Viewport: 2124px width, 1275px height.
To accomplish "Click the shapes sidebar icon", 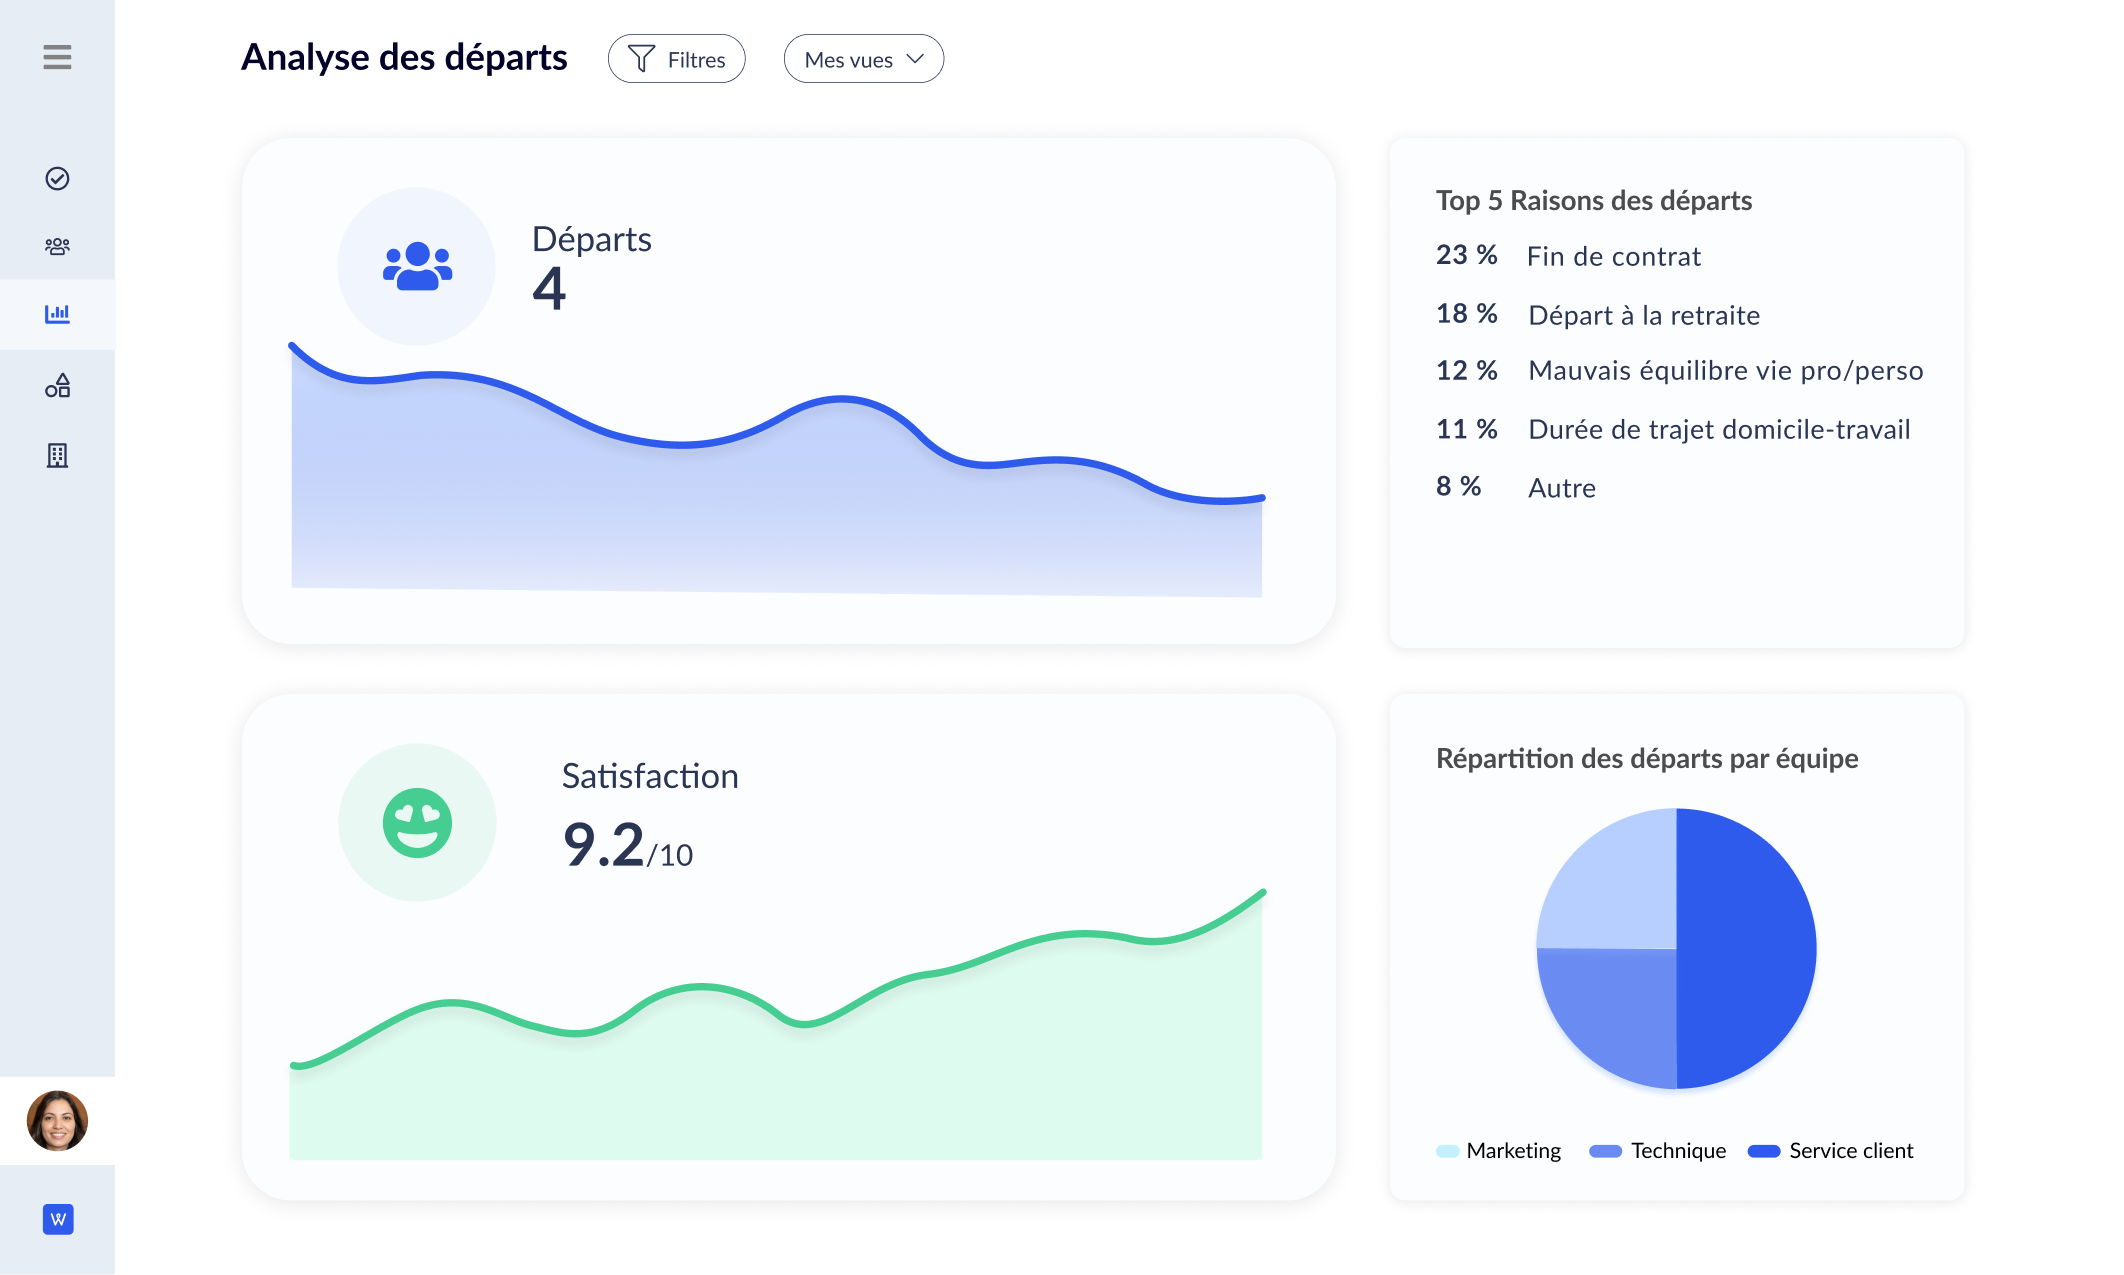I will click(x=57, y=386).
